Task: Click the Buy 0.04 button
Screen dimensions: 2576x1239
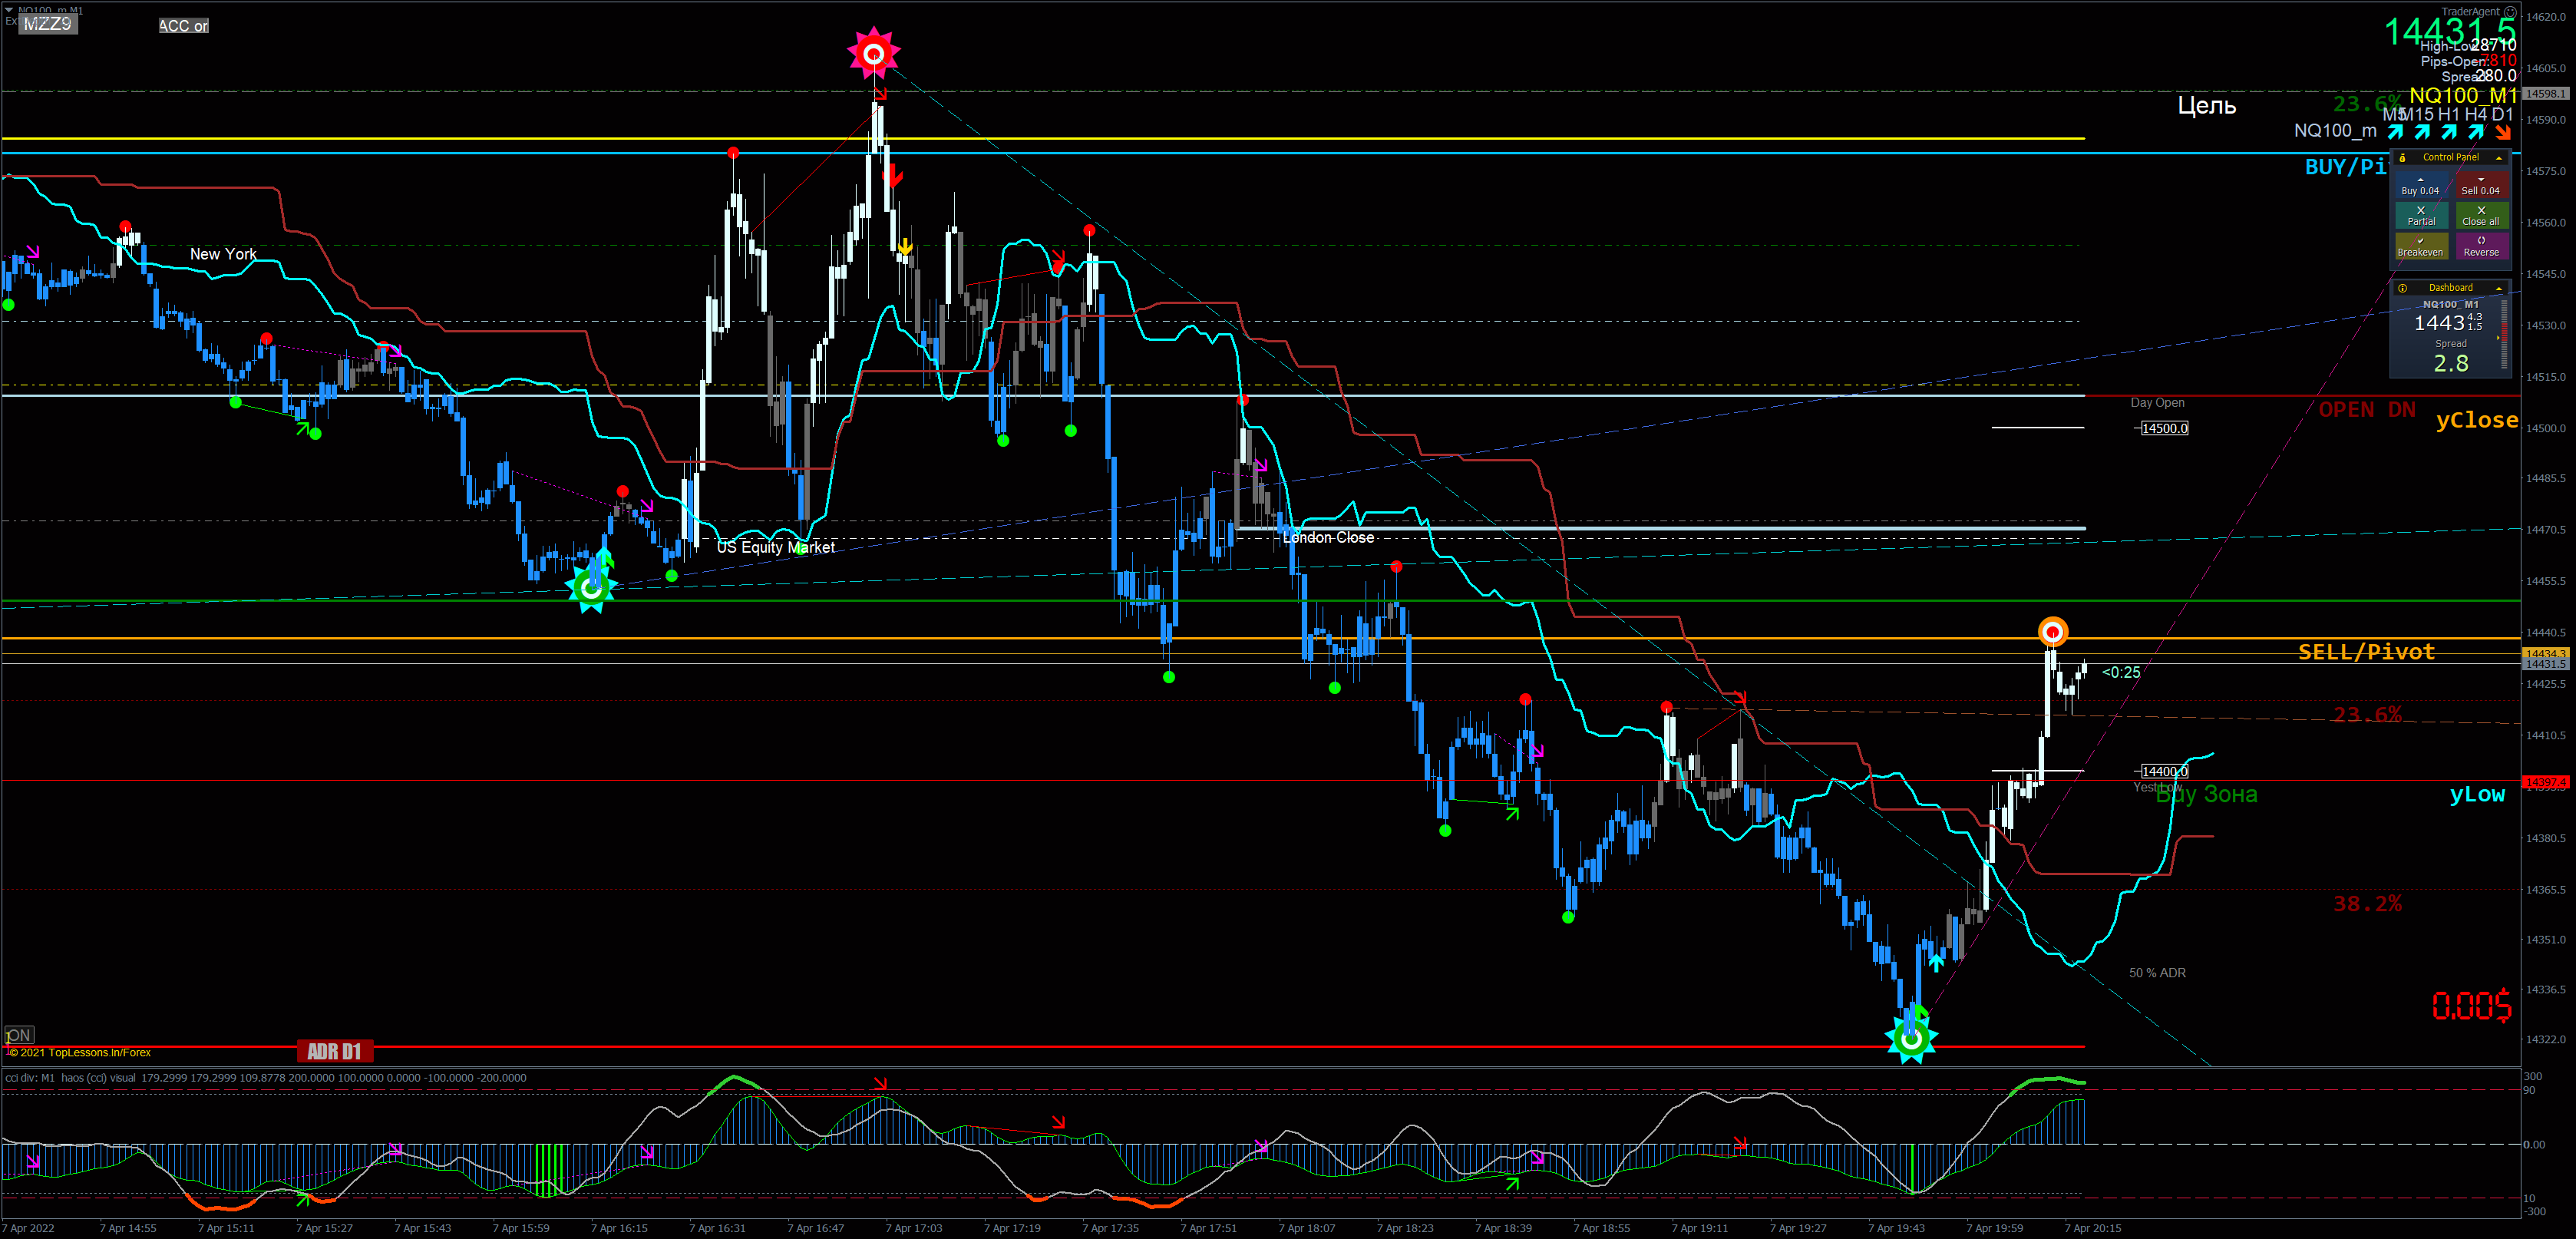Action: pyautogui.click(x=2420, y=186)
